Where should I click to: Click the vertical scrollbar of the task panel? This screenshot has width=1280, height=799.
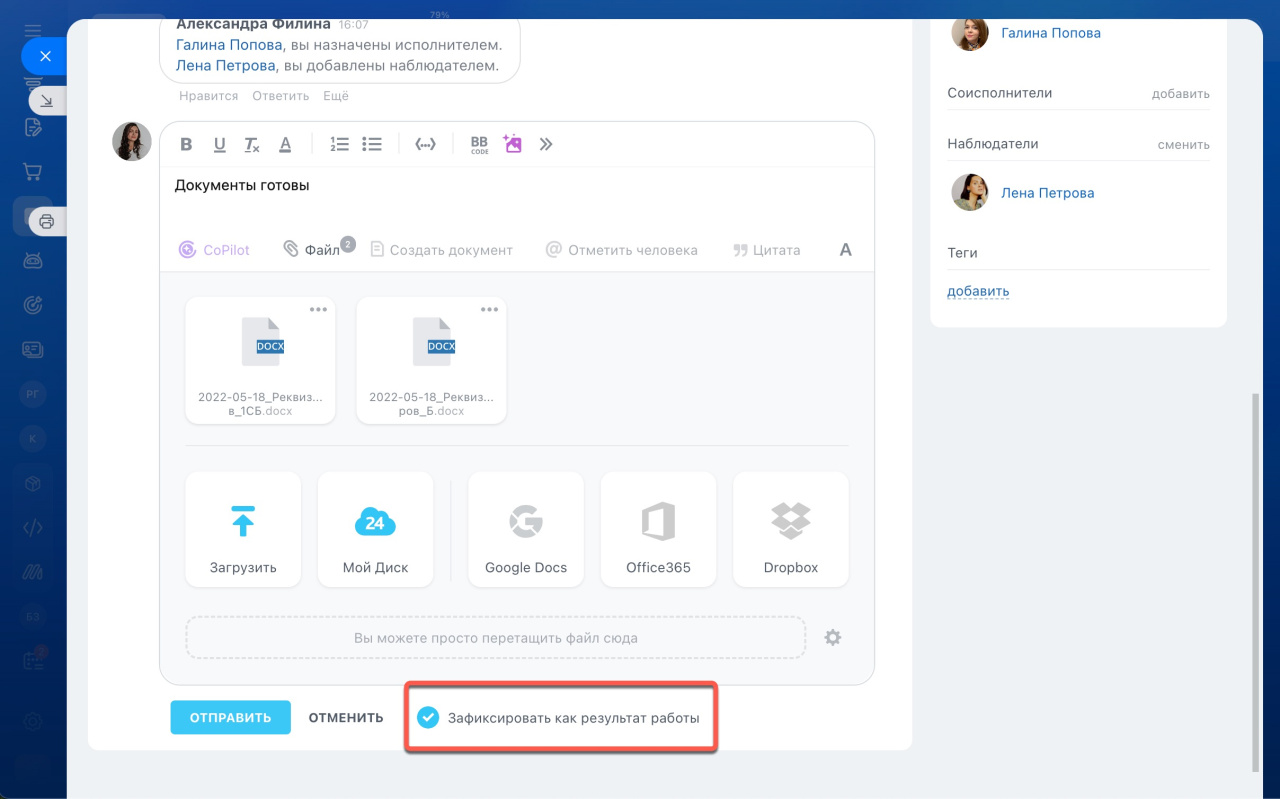pyautogui.click(x=1256, y=582)
